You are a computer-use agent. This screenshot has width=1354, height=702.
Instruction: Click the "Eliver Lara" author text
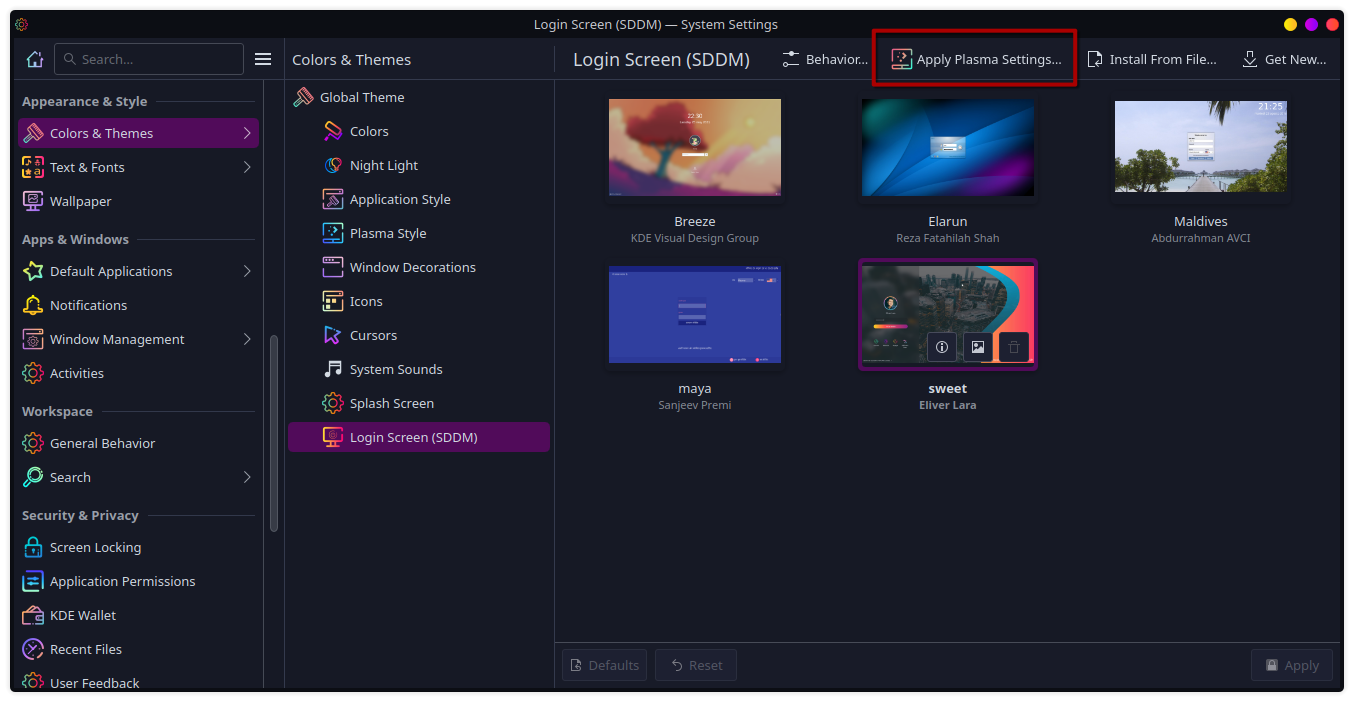click(948, 405)
